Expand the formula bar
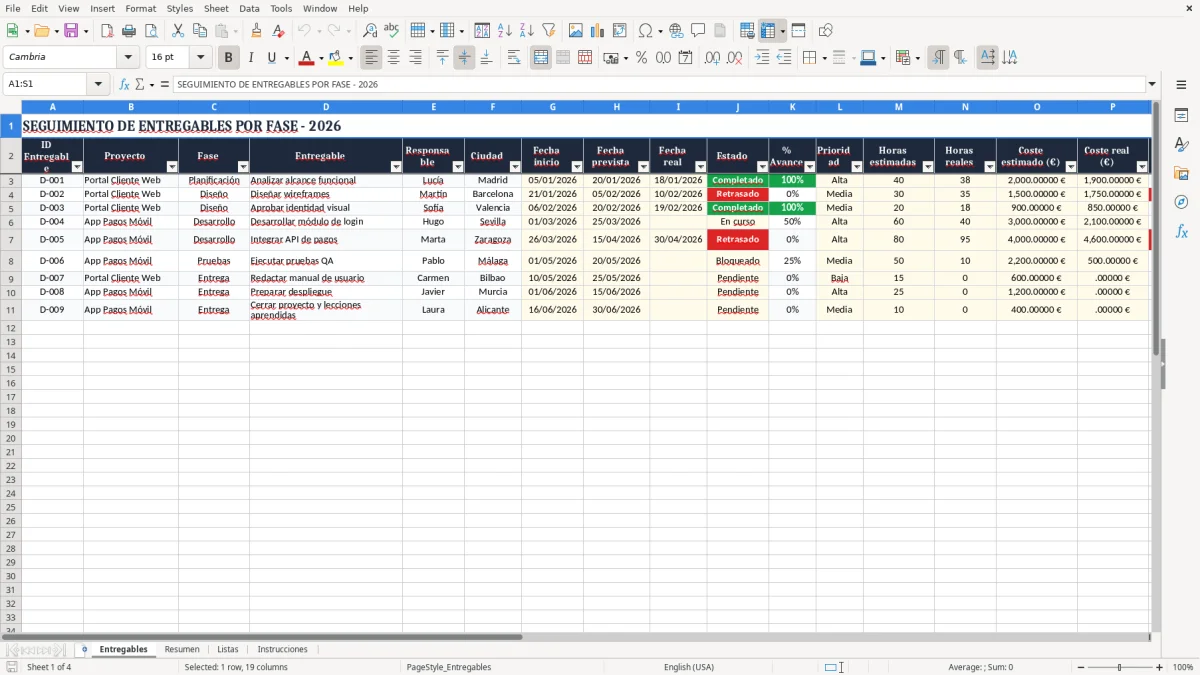This screenshot has height=675, width=1200. tap(1152, 84)
